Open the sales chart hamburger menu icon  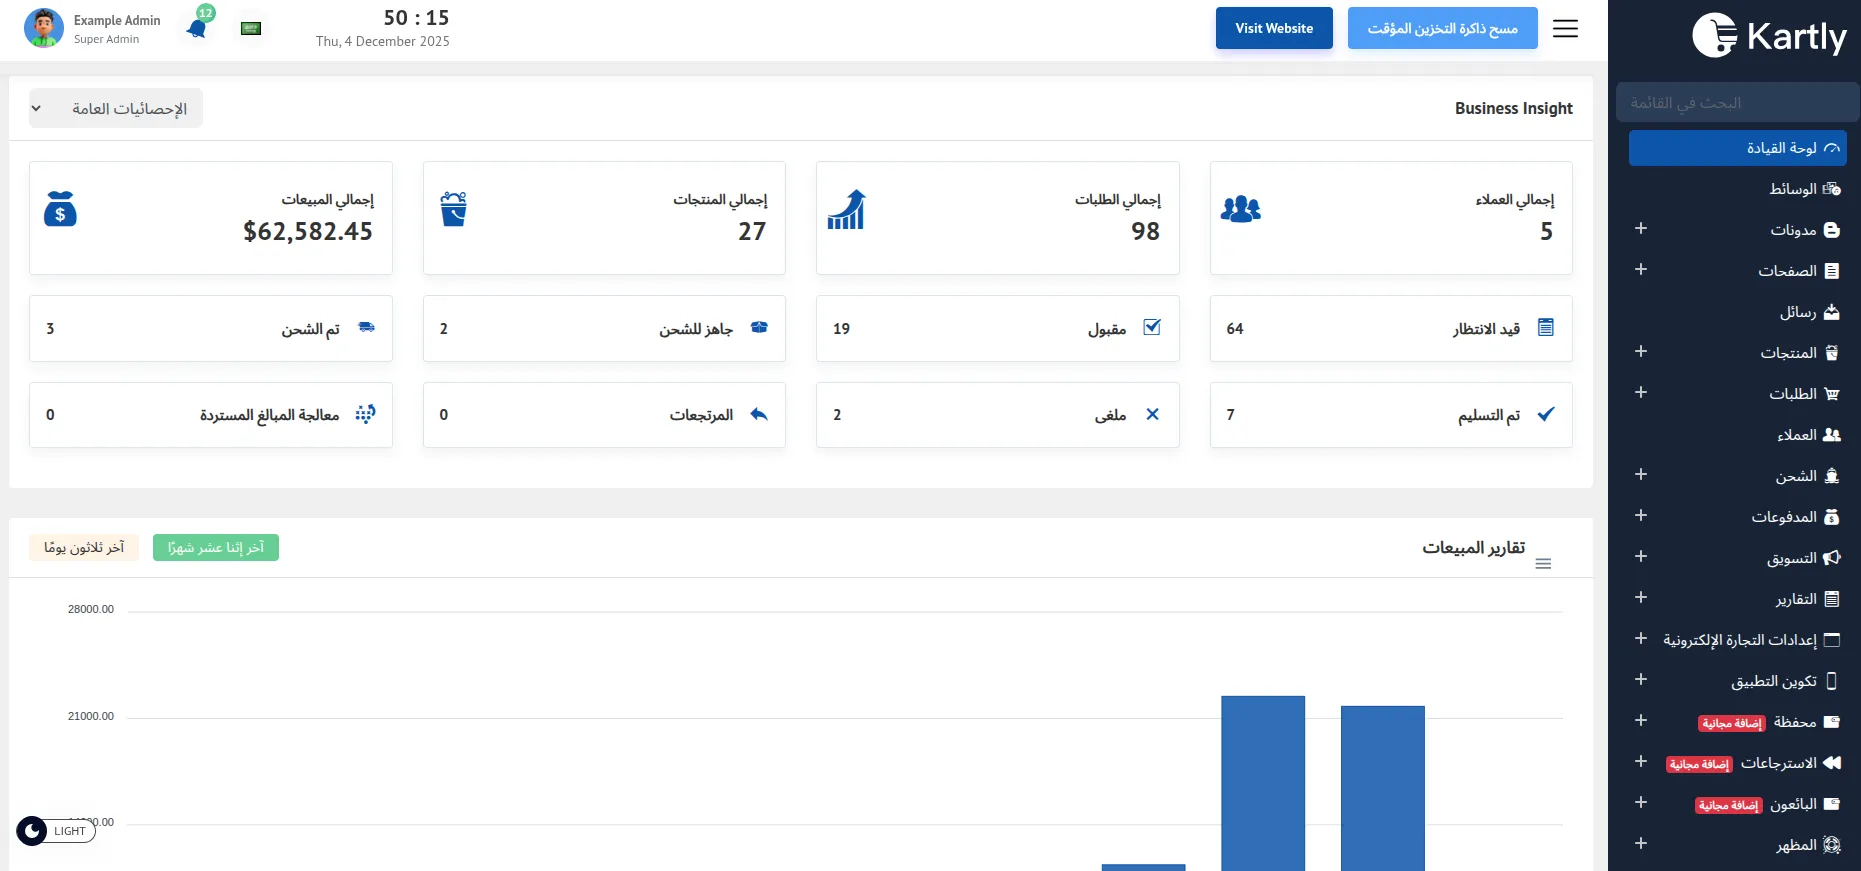pyautogui.click(x=1543, y=564)
